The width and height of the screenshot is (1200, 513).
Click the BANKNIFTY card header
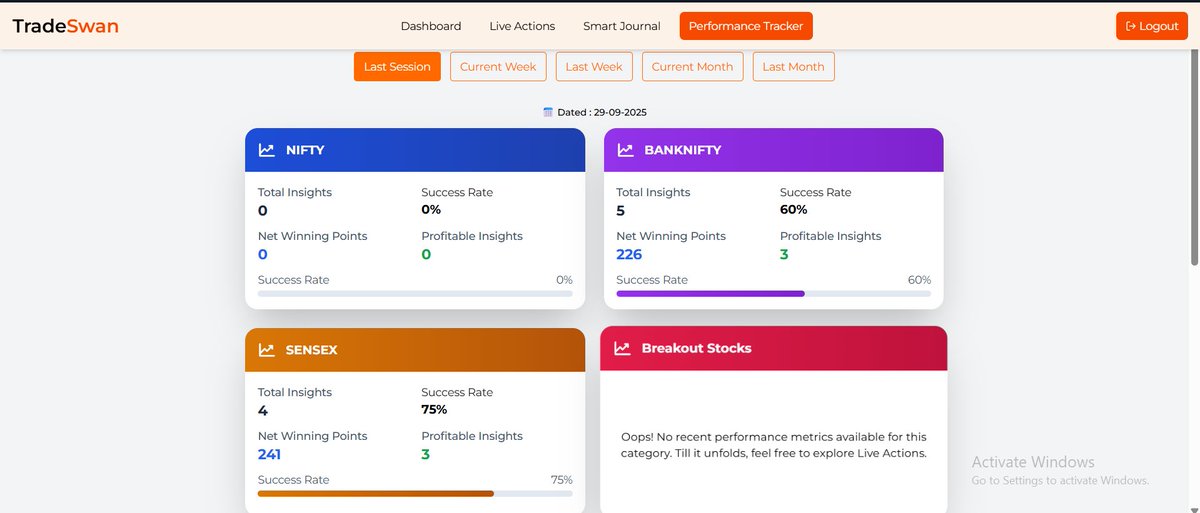click(x=773, y=150)
